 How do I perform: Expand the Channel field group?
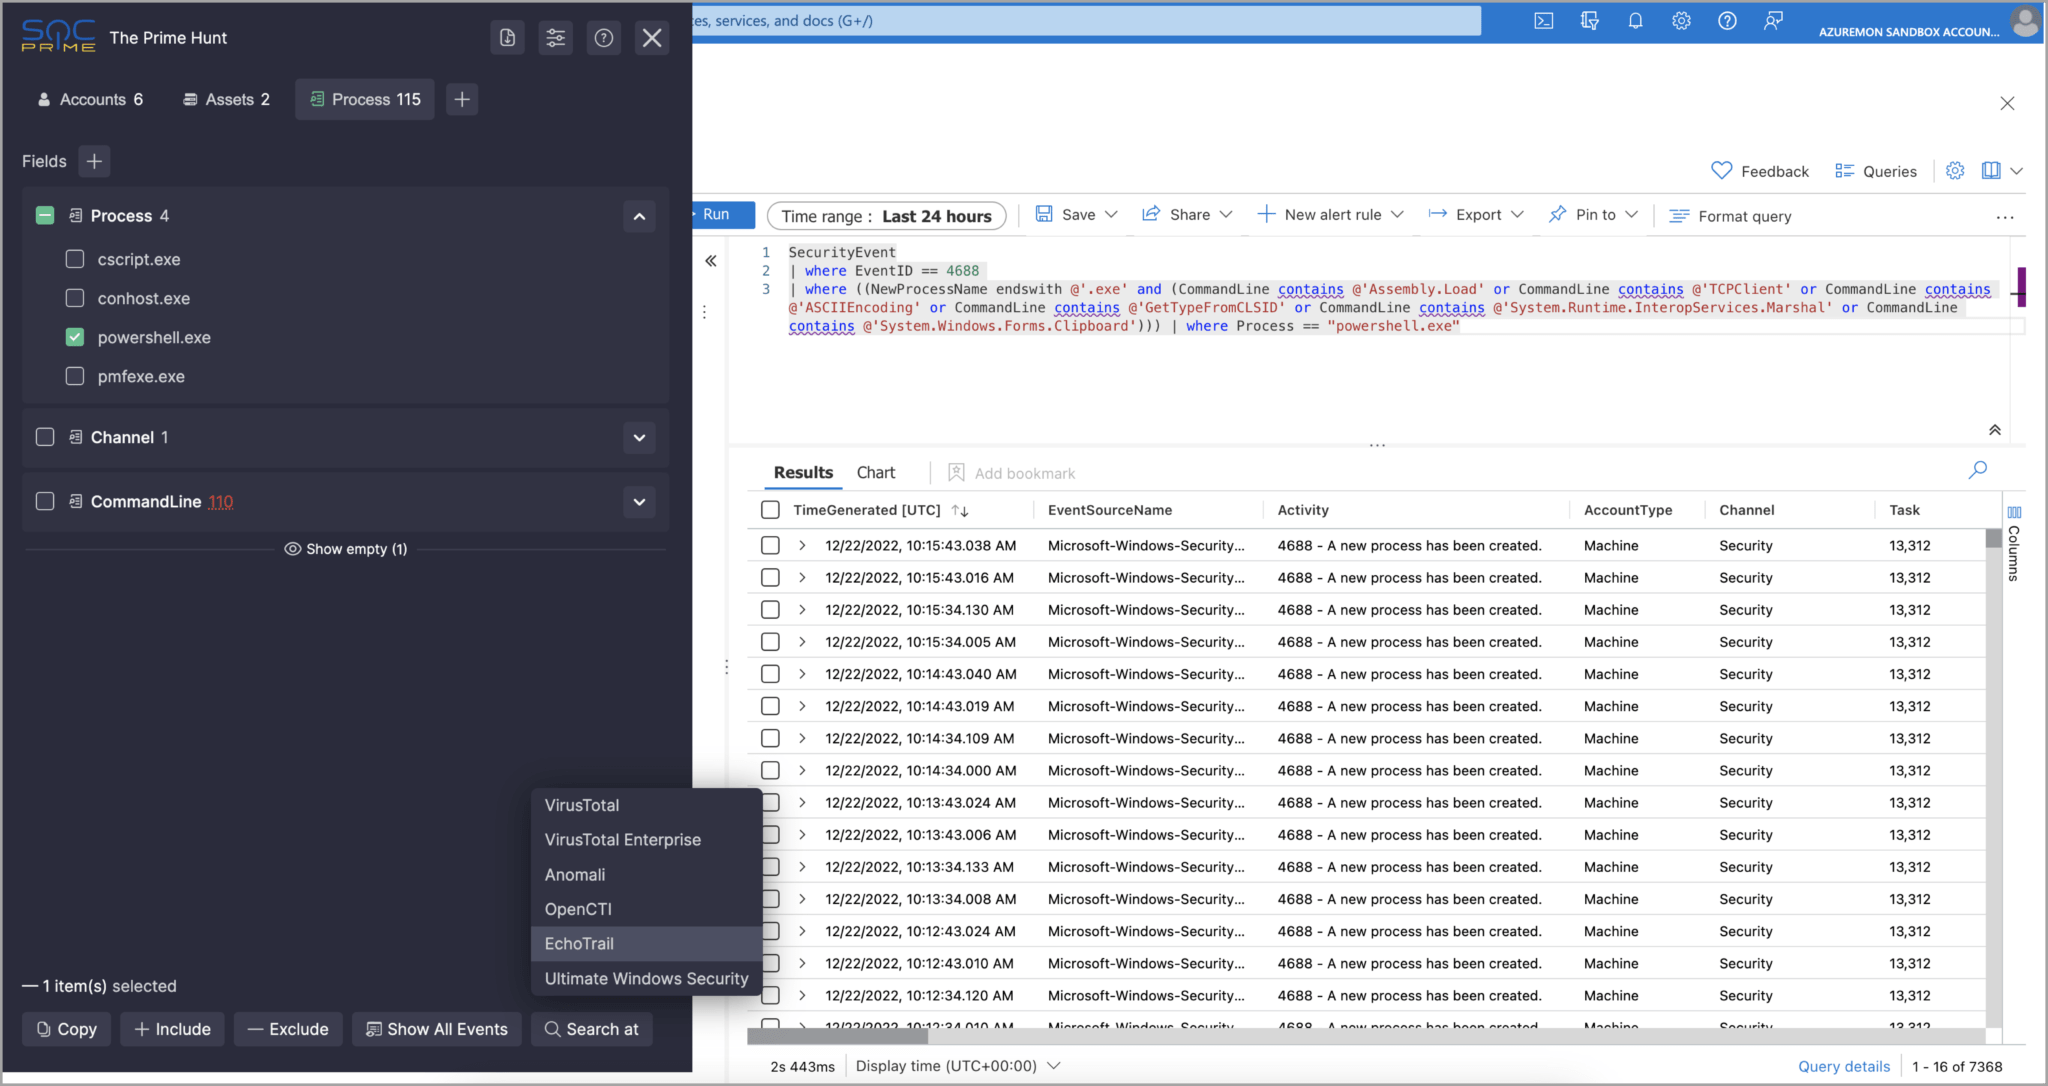639,437
